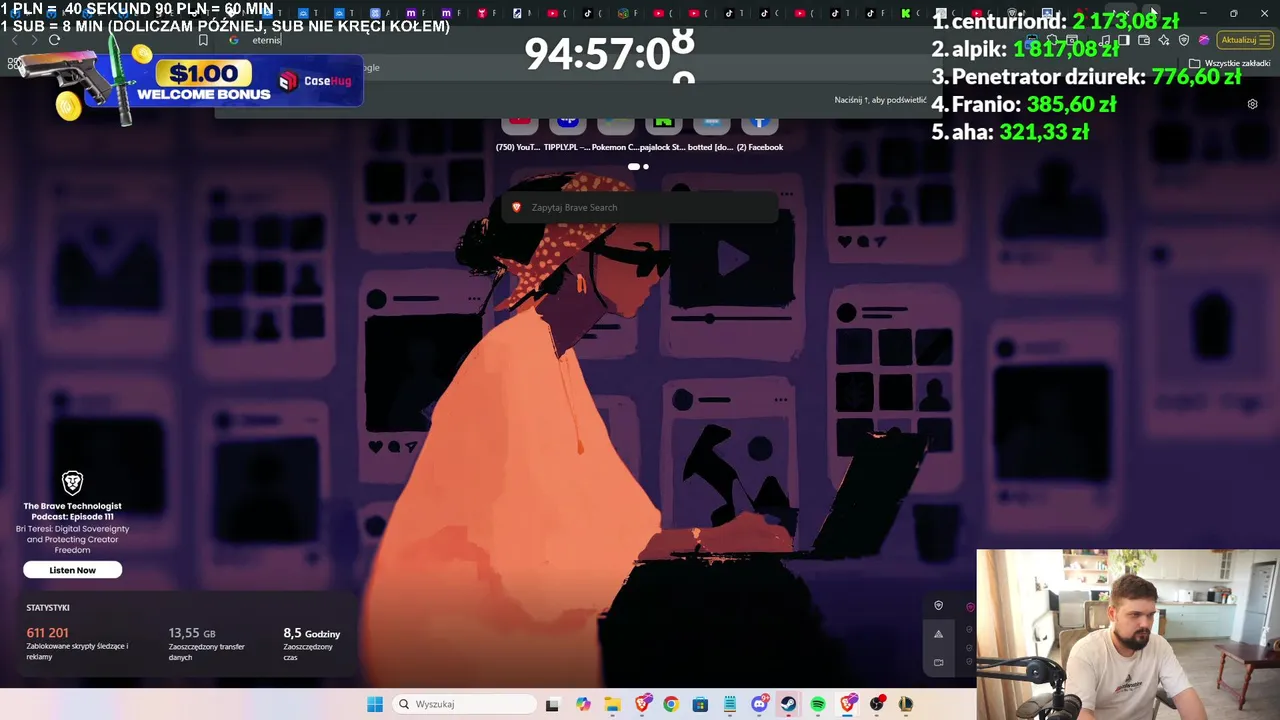Click the Aktualizuj update button

(x=1244, y=40)
